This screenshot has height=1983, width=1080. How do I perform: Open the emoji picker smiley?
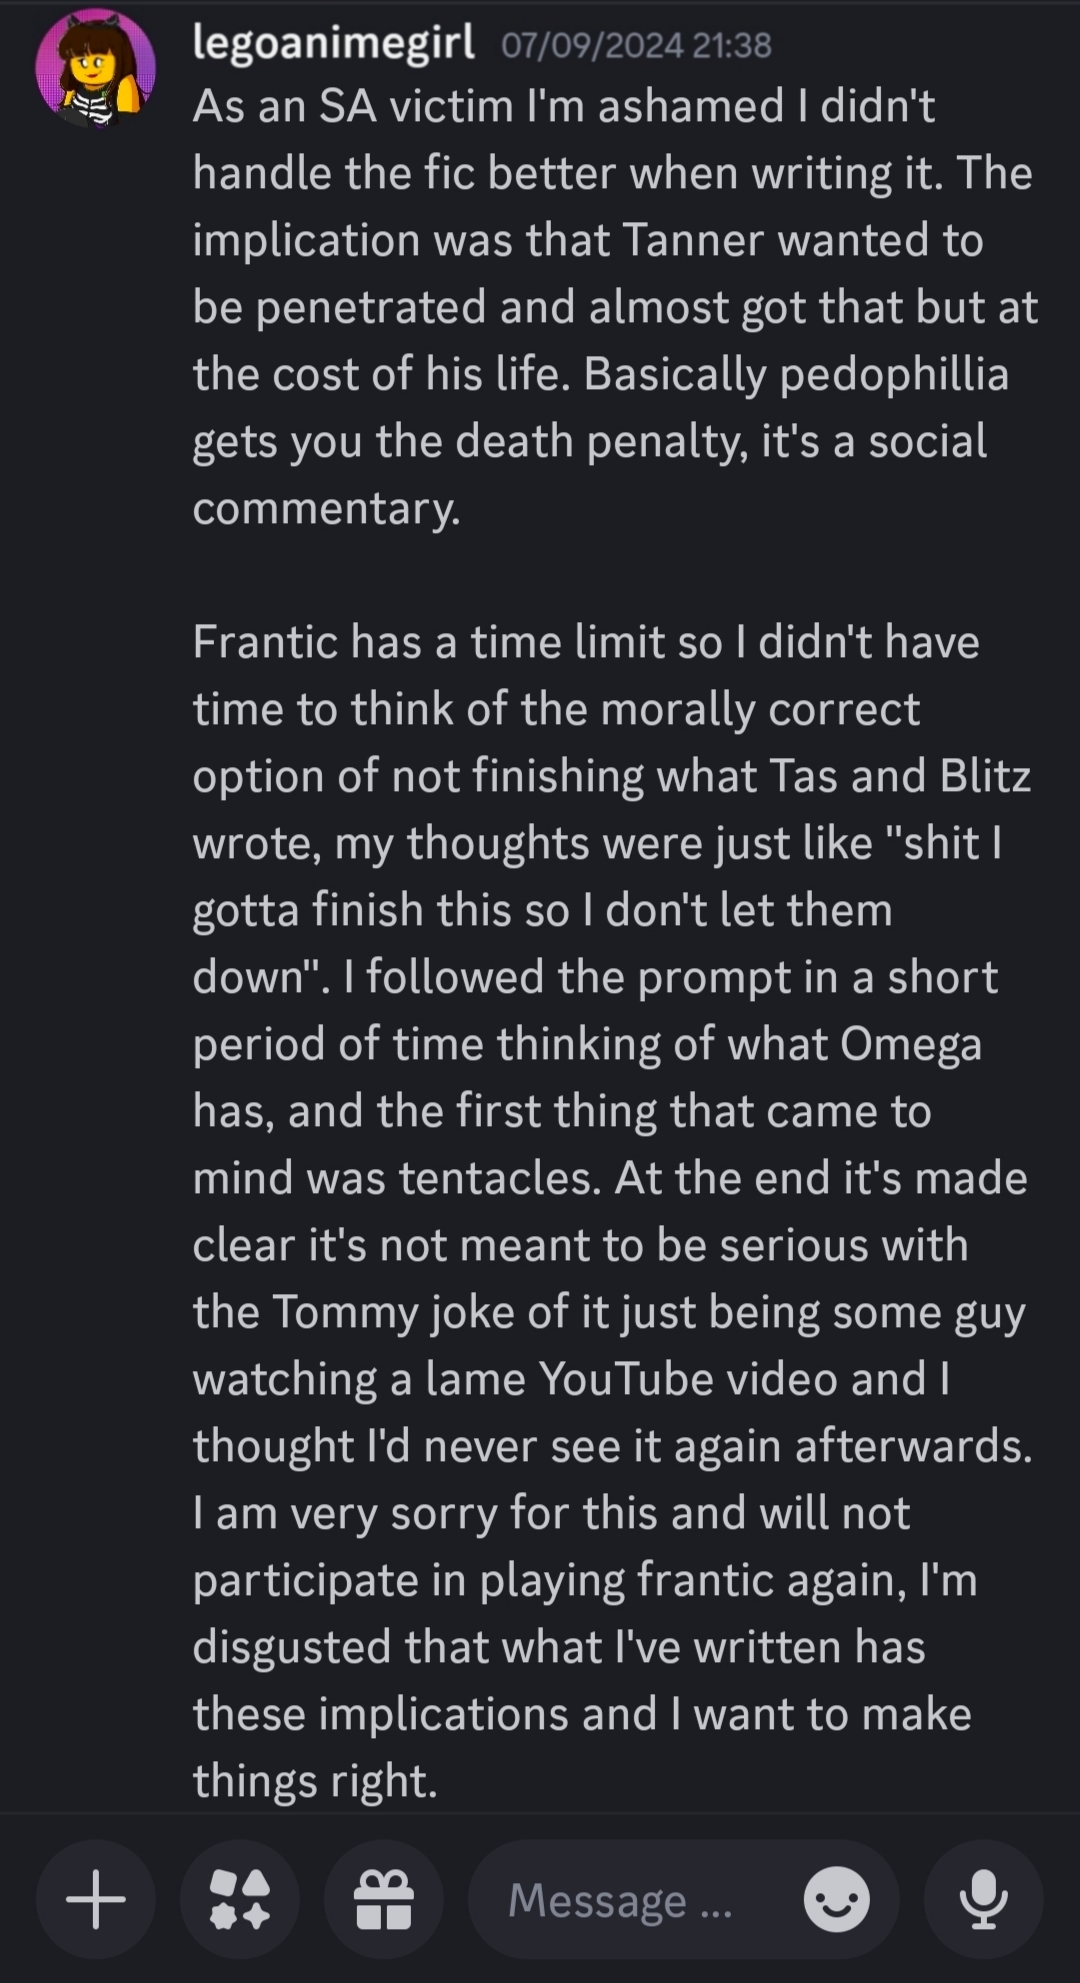[x=836, y=1899]
